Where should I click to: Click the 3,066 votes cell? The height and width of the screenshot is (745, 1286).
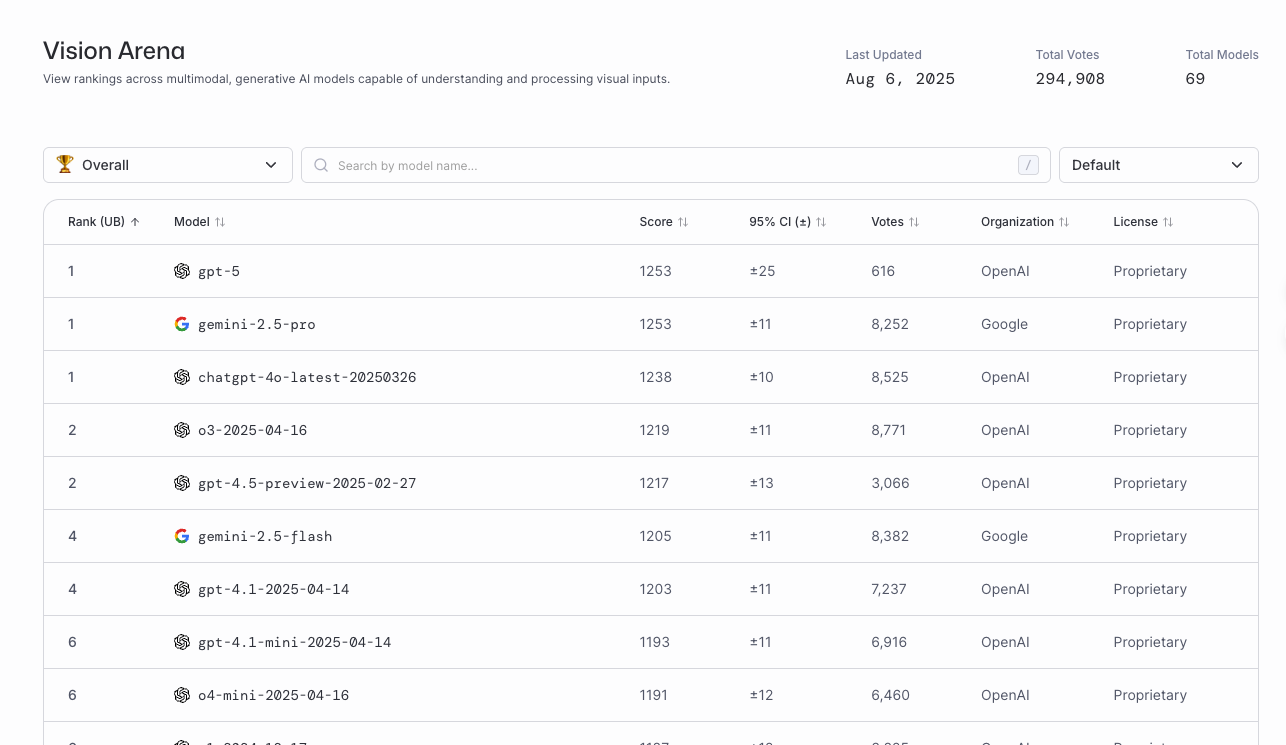point(890,483)
